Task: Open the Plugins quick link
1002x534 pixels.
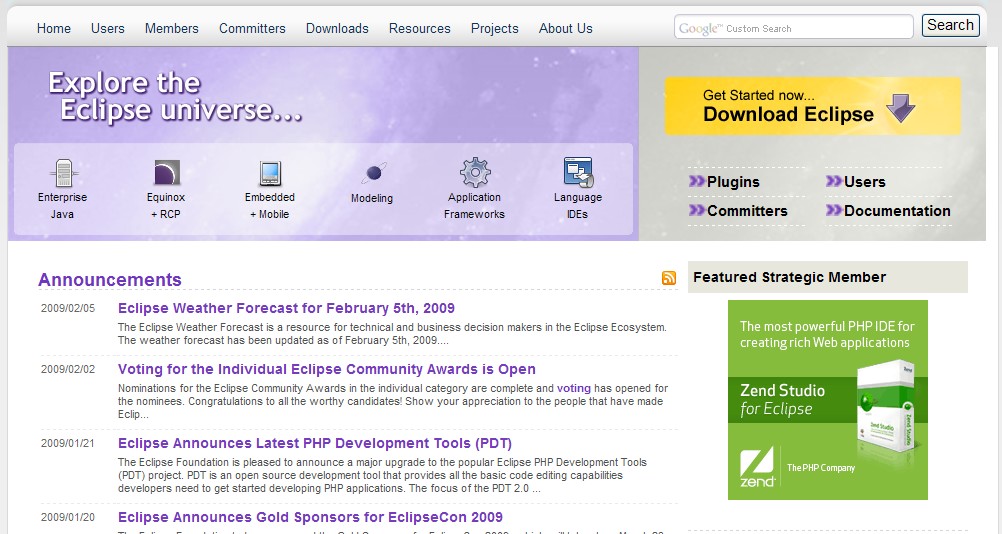Action: [x=733, y=182]
